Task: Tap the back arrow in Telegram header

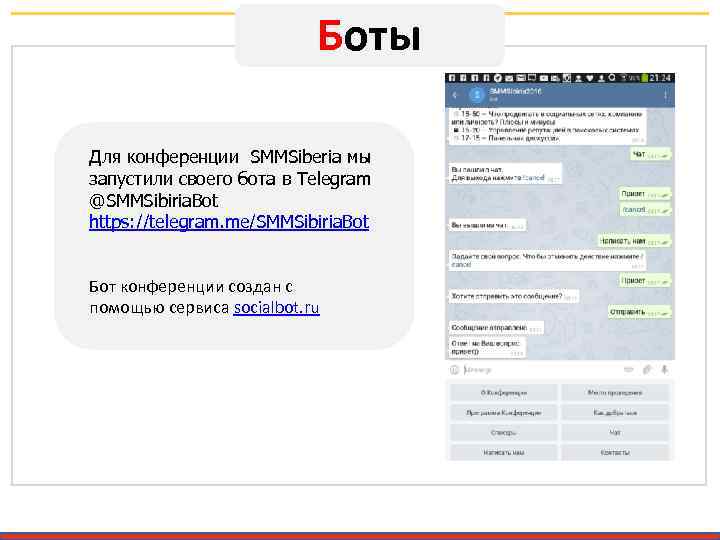Action: pyautogui.click(x=455, y=95)
